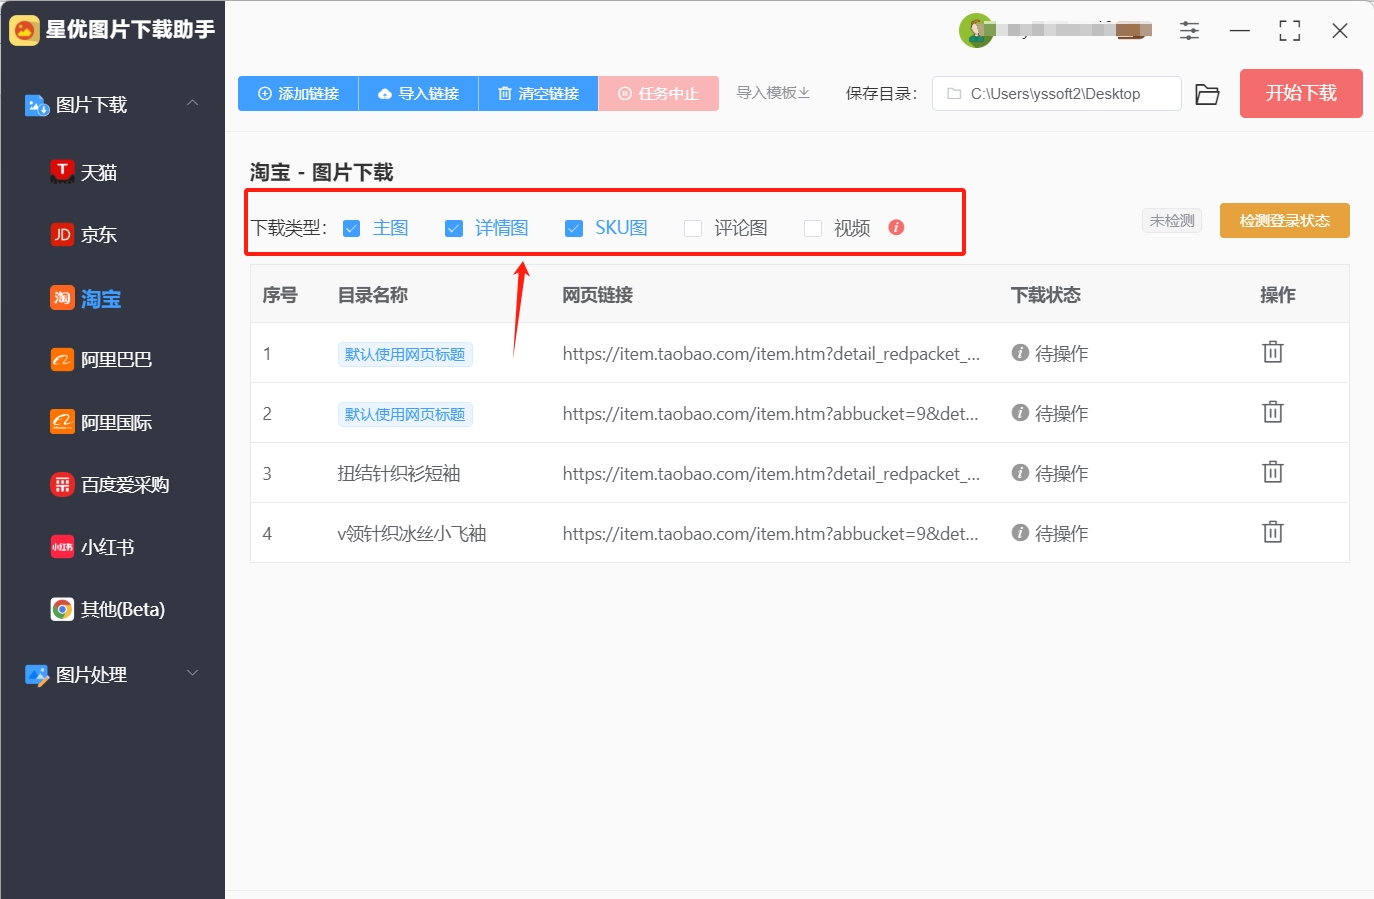This screenshot has width=1374, height=899.
Task: Delete row 1 with trash icon
Action: point(1272,352)
